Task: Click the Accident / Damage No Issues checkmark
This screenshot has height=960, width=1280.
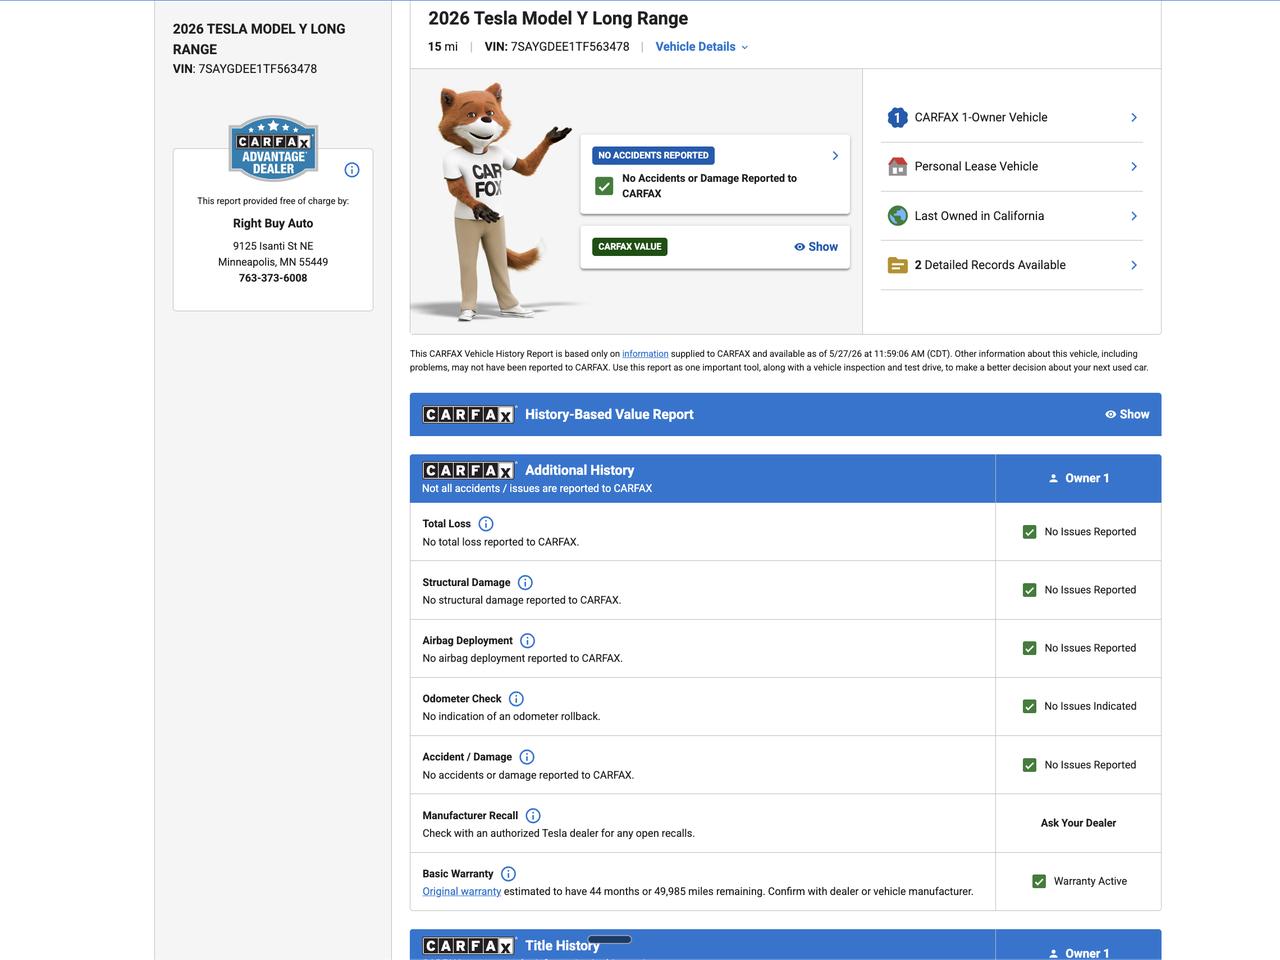Action: 1029,765
